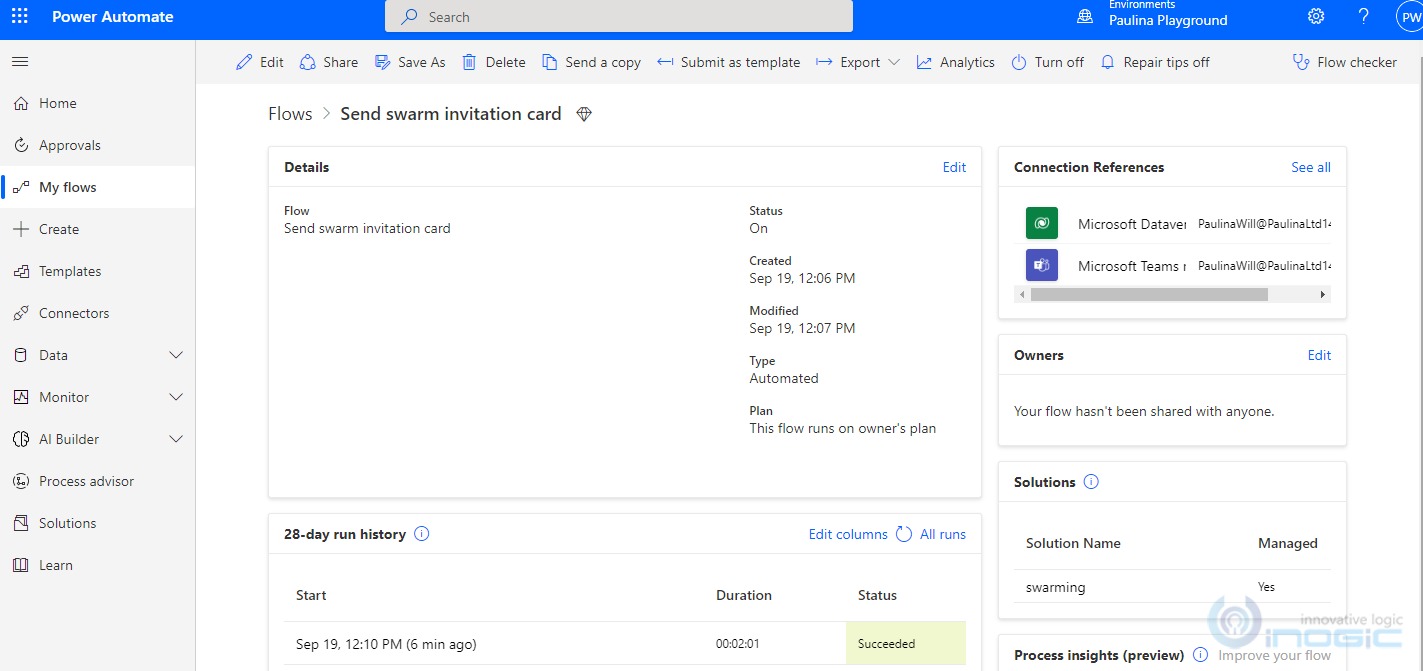The height and width of the screenshot is (671, 1423).
Task: Open run started Sep 19, 12:10 PM
Action: click(386, 644)
